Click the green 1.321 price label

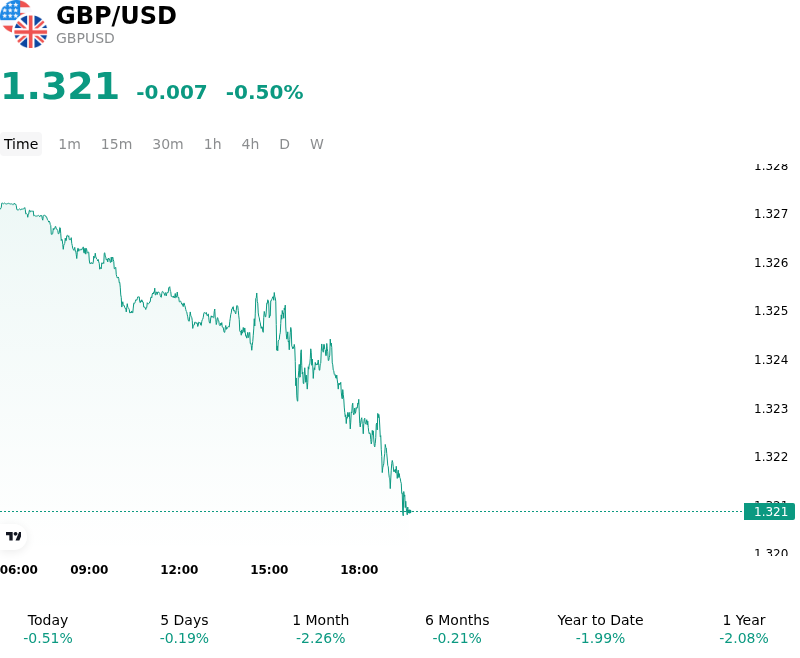click(x=769, y=511)
